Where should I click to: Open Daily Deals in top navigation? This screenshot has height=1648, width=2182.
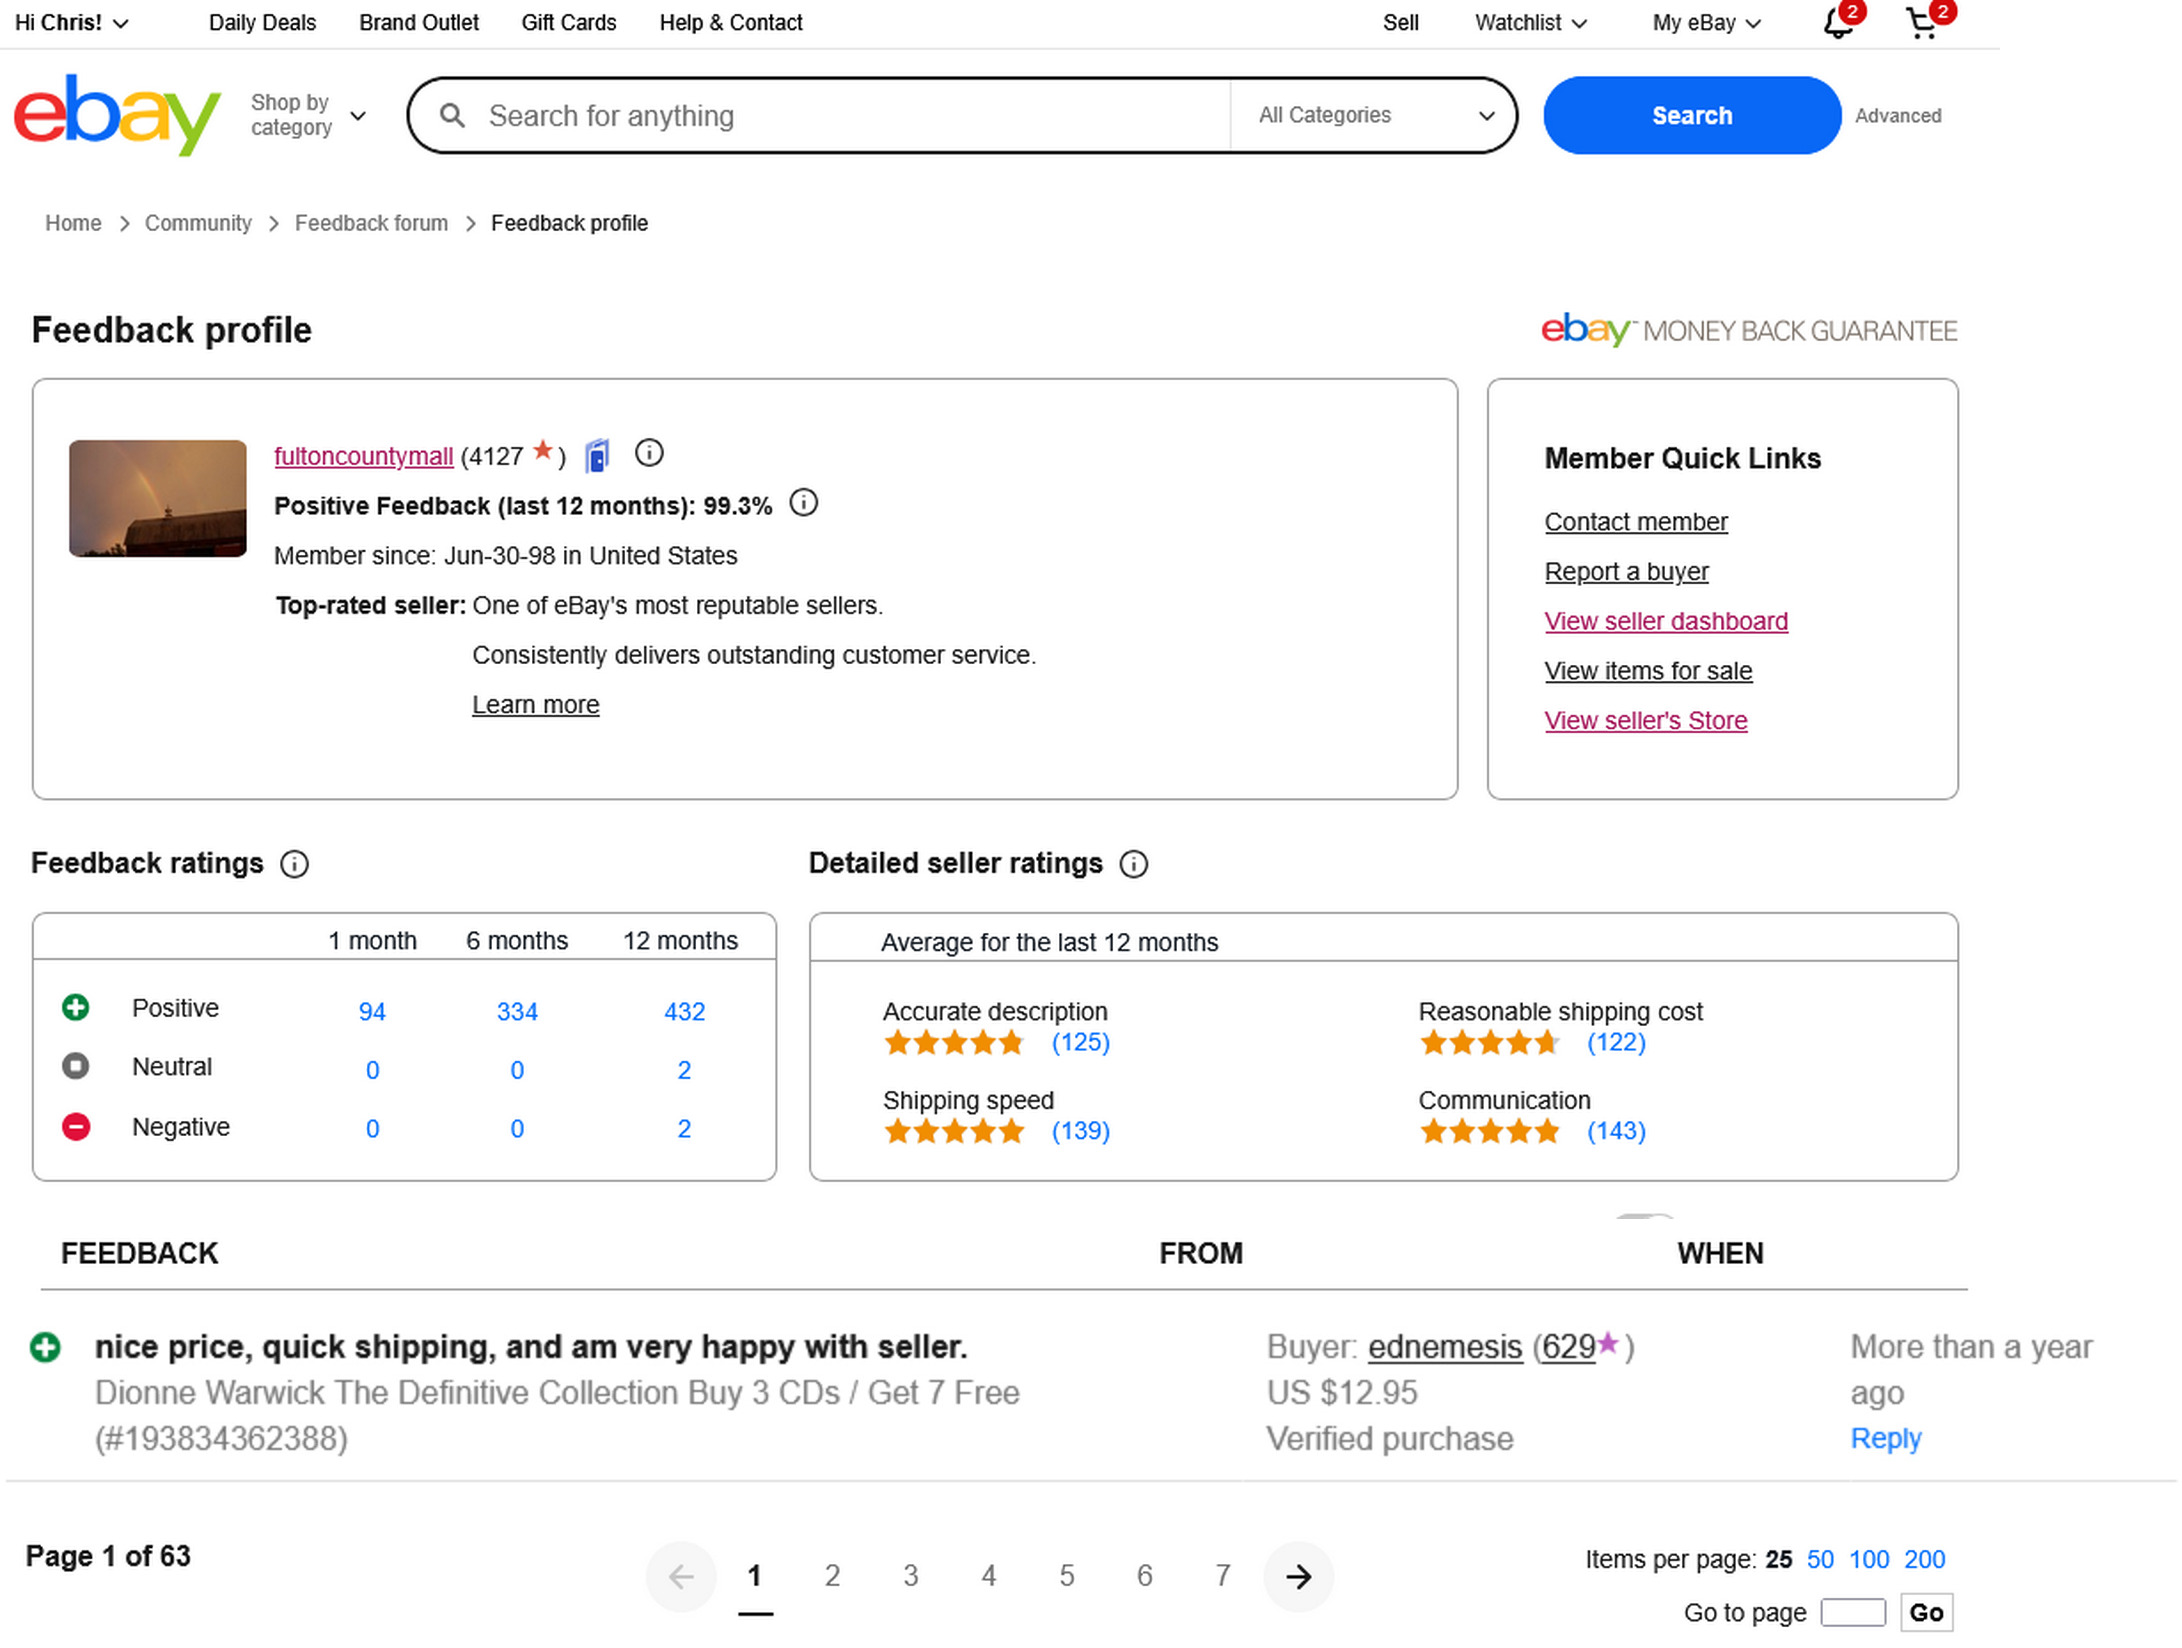point(262,23)
